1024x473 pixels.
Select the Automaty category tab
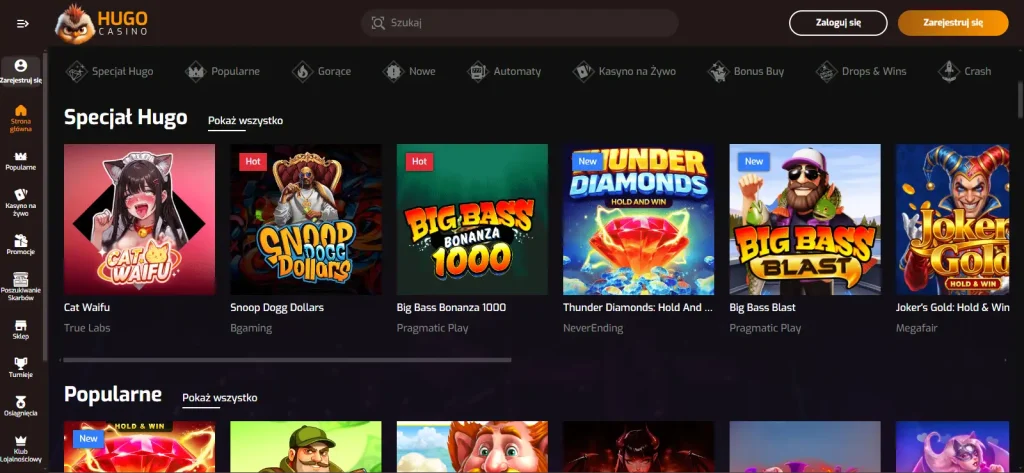pyautogui.click(x=517, y=72)
